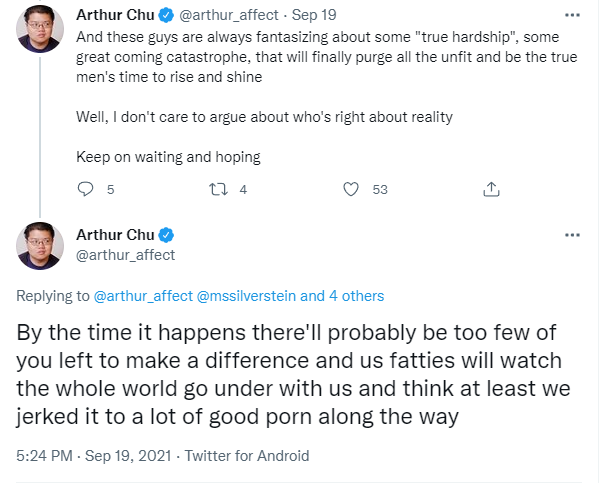Open the more options on second tweet
The image size is (600, 483).
[572, 235]
